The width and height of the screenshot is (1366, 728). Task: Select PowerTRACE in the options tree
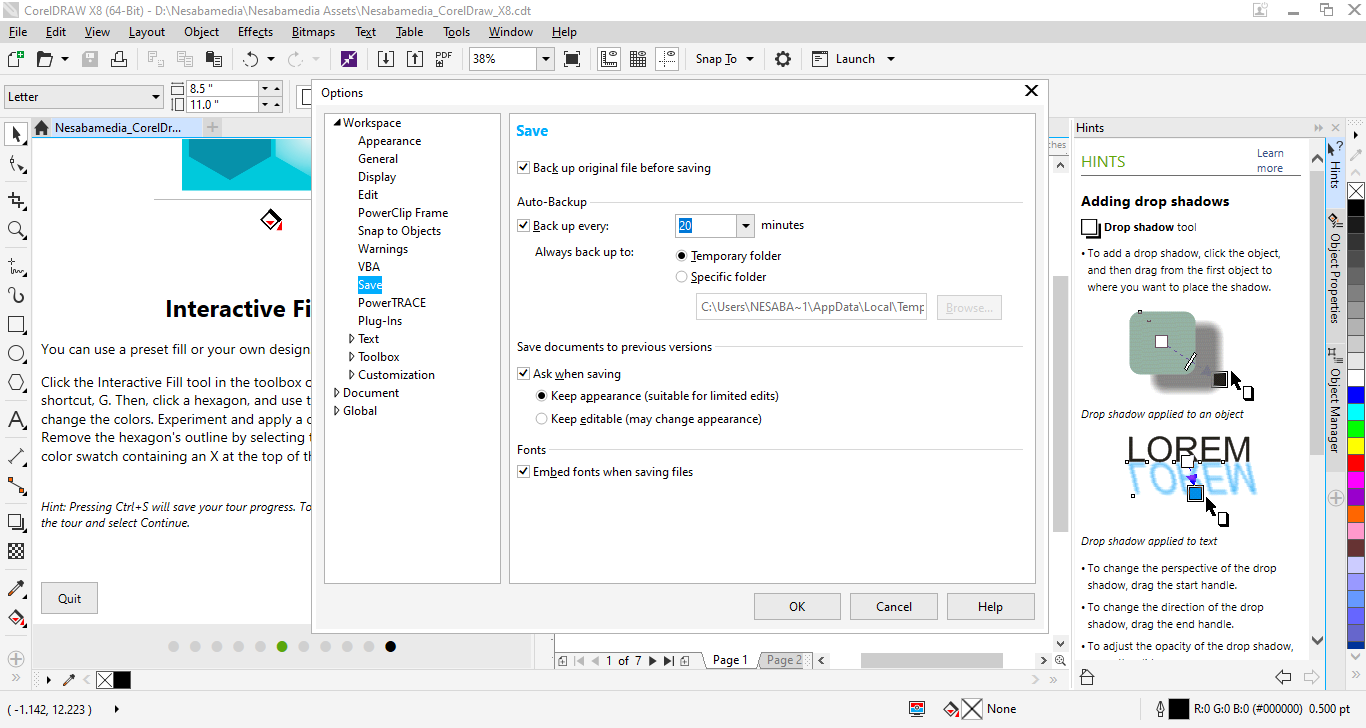click(392, 303)
